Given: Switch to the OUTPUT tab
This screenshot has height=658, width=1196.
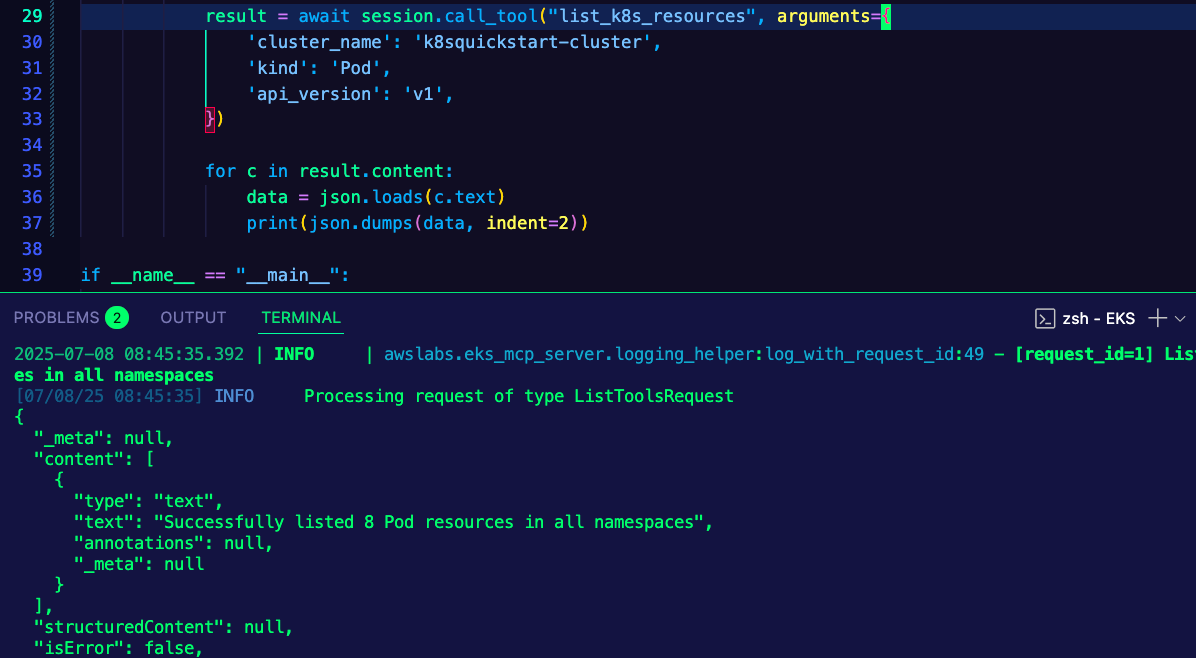Looking at the screenshot, I should pos(192,317).
